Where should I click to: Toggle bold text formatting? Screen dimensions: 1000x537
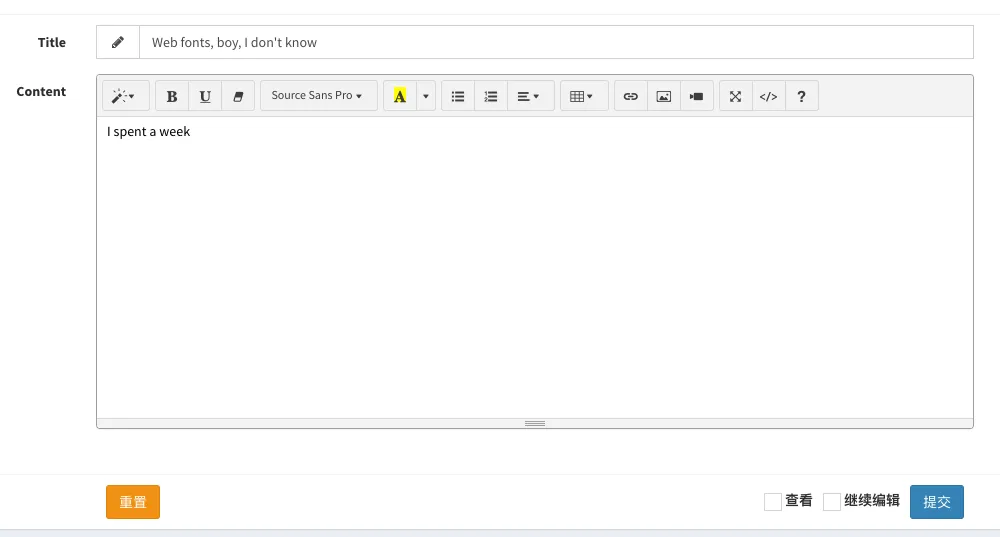[172, 96]
